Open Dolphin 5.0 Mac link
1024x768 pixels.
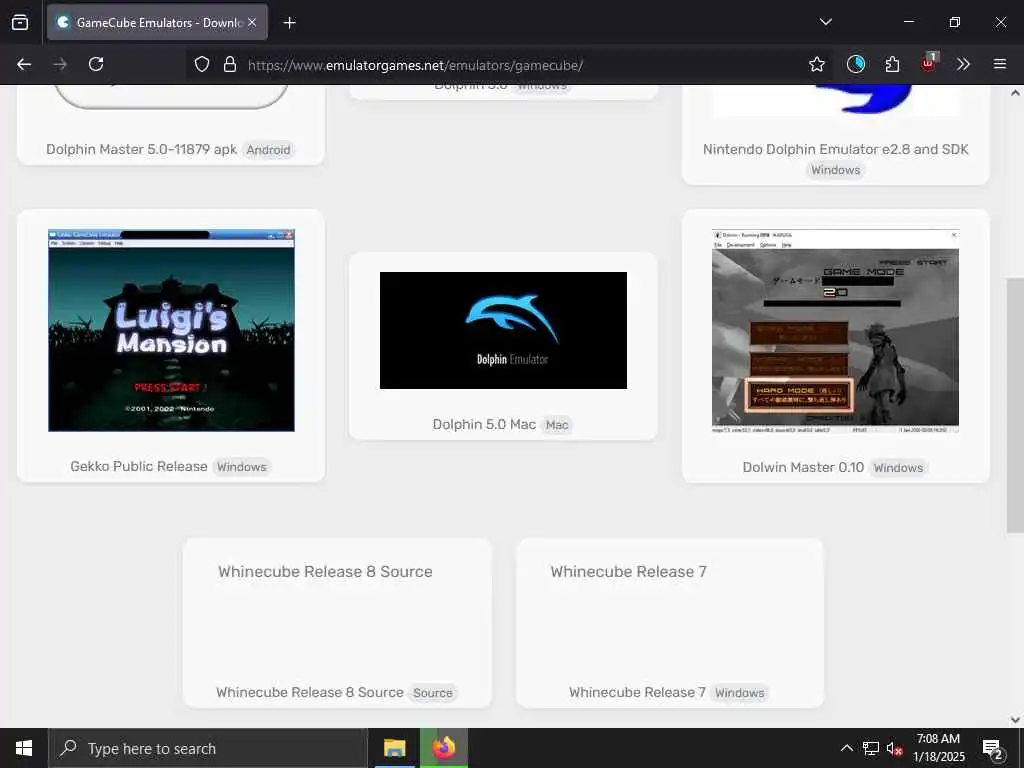pos(484,424)
